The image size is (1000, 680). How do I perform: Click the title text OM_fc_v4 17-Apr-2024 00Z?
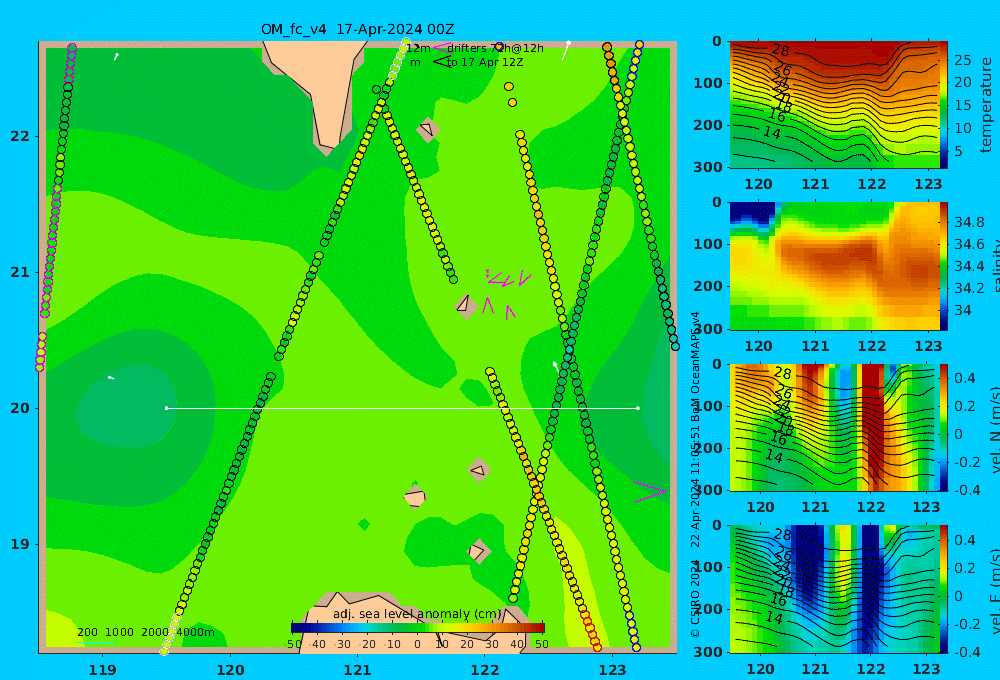pos(357,29)
